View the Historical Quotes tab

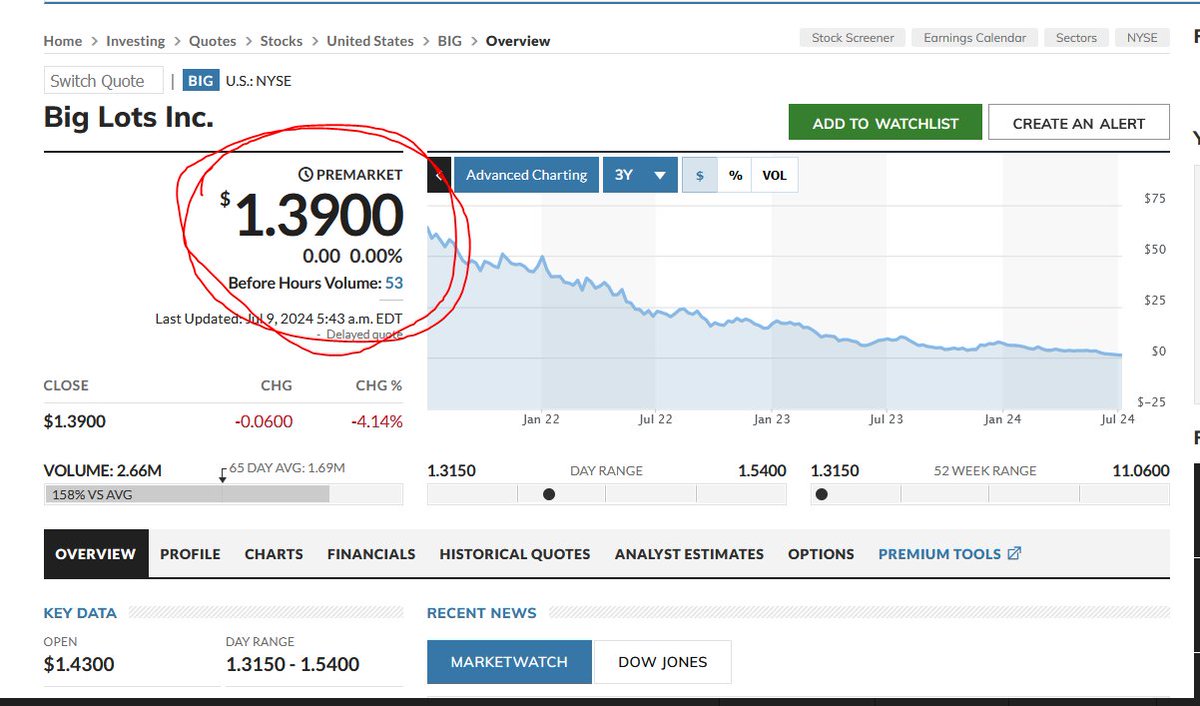click(515, 554)
